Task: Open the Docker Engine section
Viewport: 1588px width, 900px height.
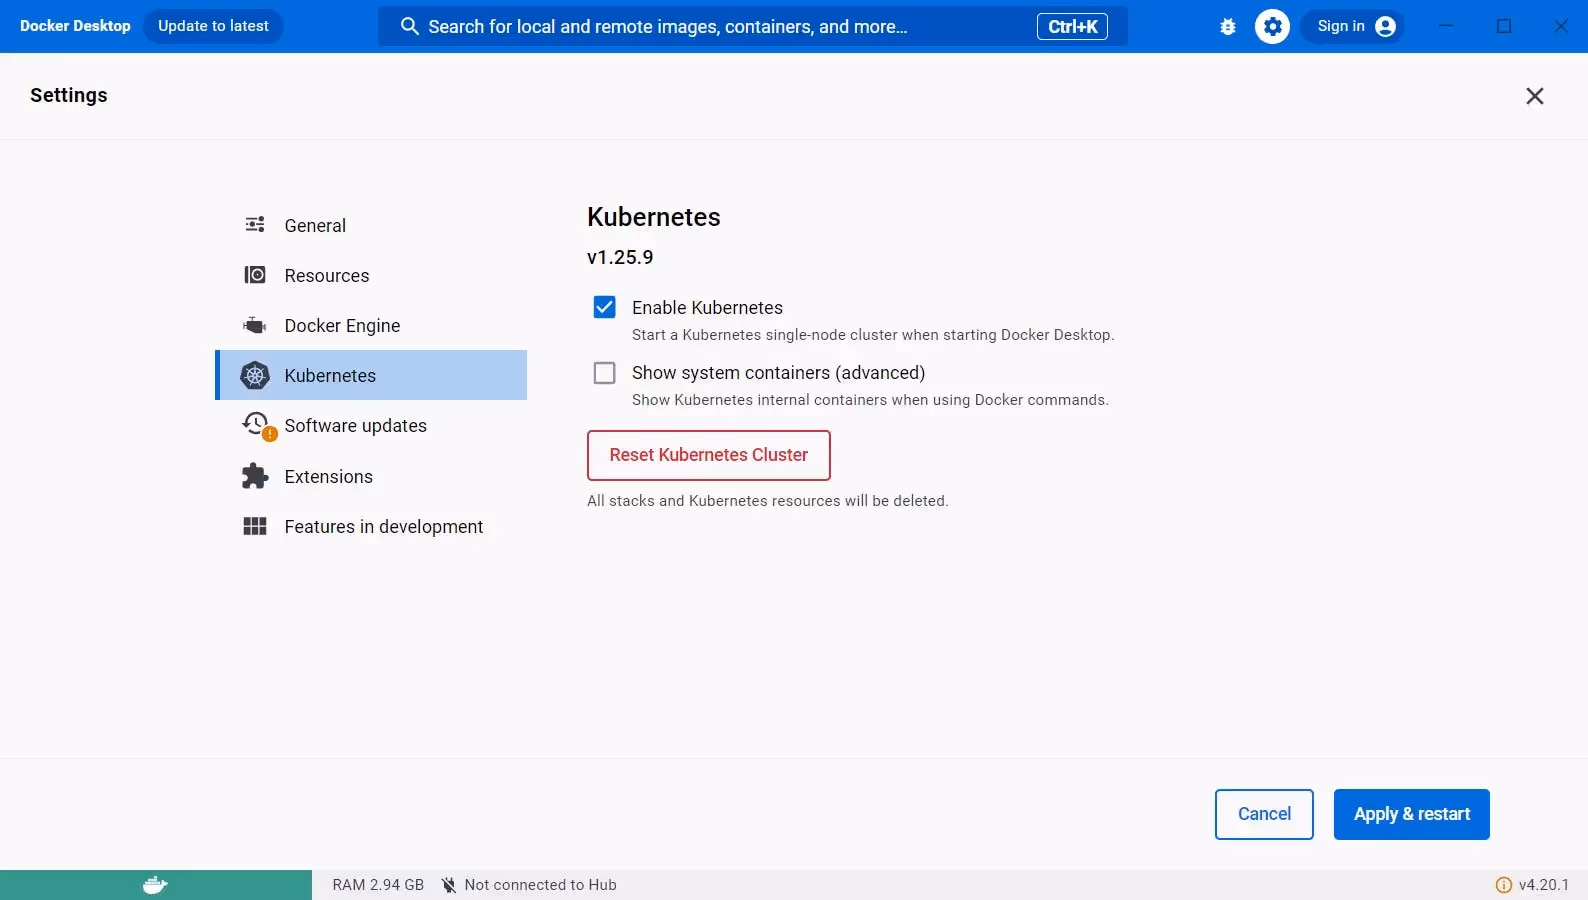Action: point(371,325)
